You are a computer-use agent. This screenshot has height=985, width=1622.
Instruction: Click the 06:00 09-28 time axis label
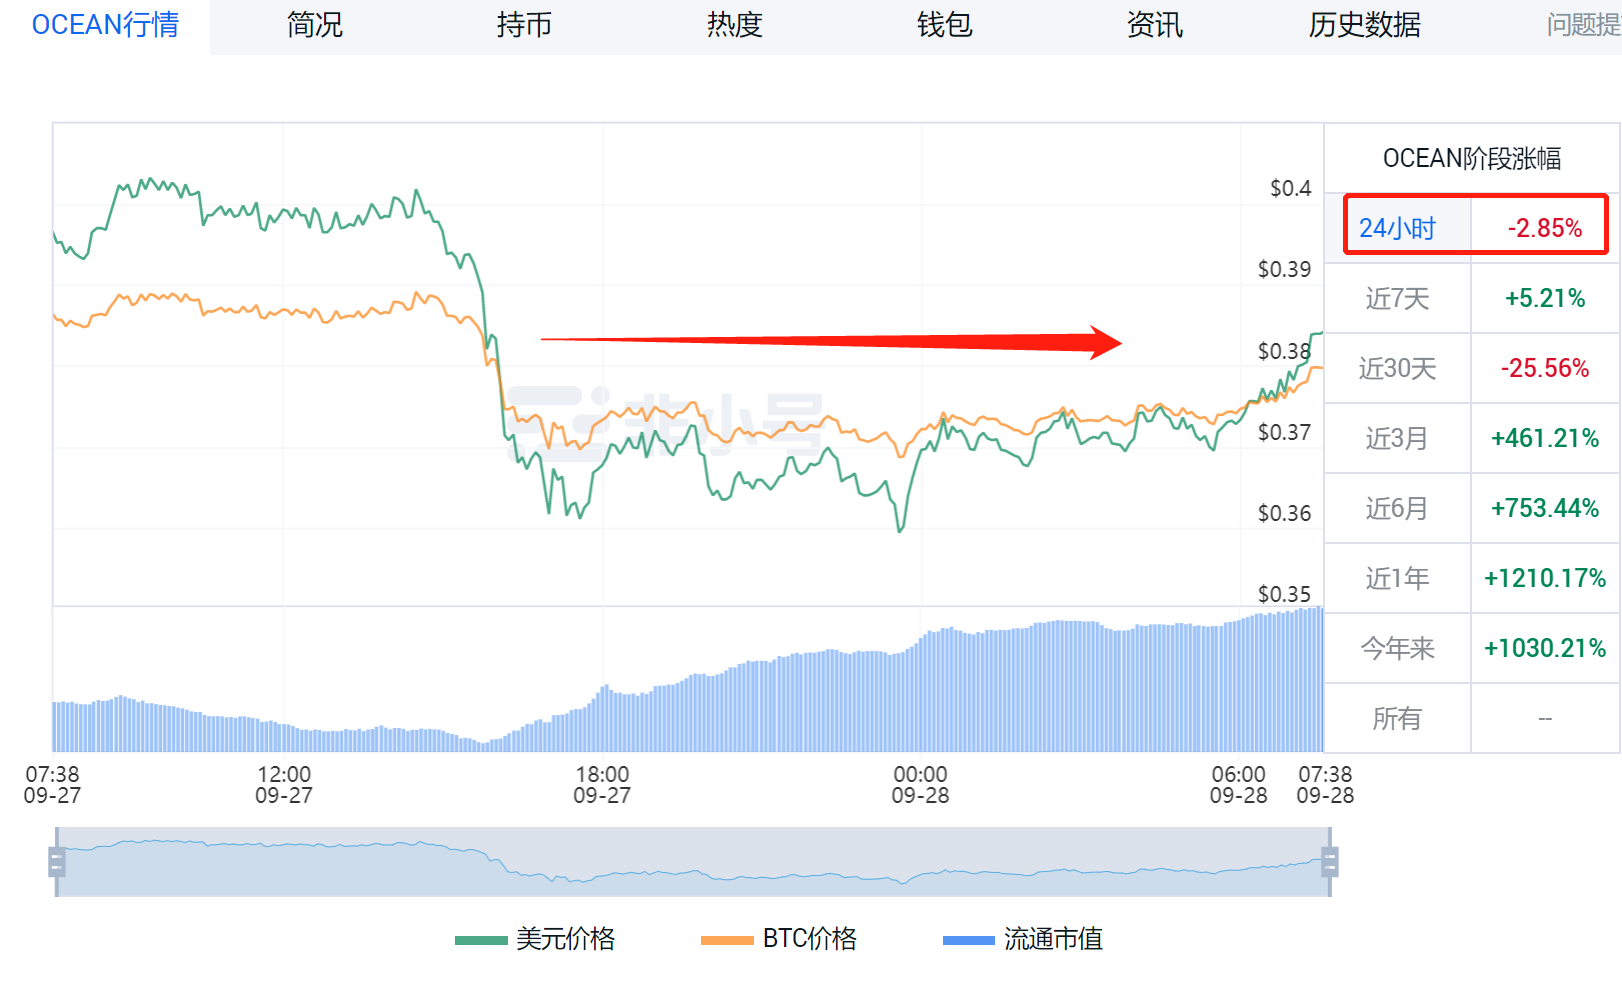1238,785
